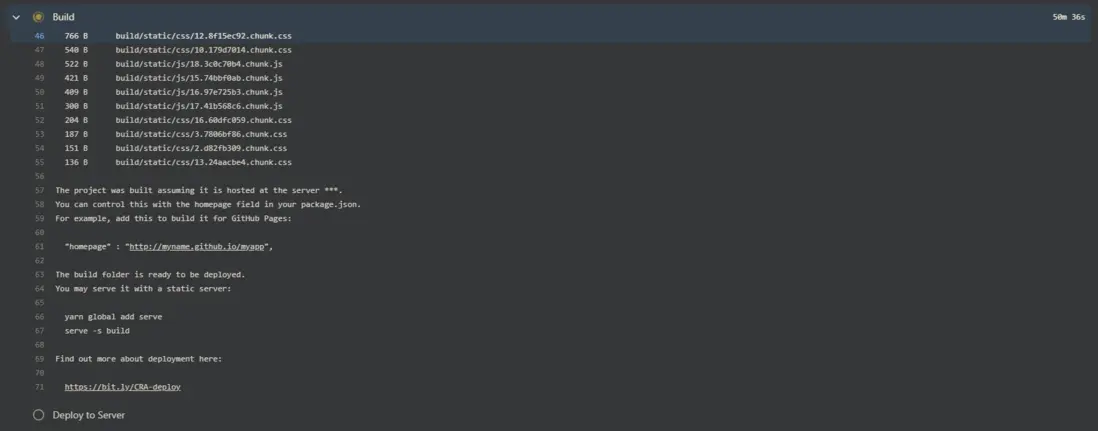The image size is (1098, 431).
Task: Click log line number 71
Action: pos(40,386)
